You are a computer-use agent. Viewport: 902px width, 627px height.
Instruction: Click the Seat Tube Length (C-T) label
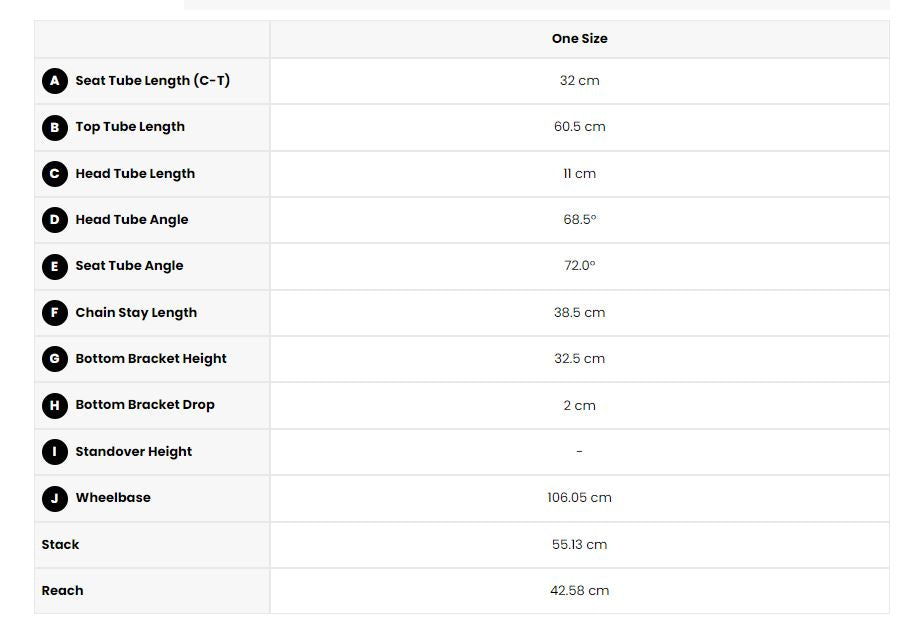152,81
